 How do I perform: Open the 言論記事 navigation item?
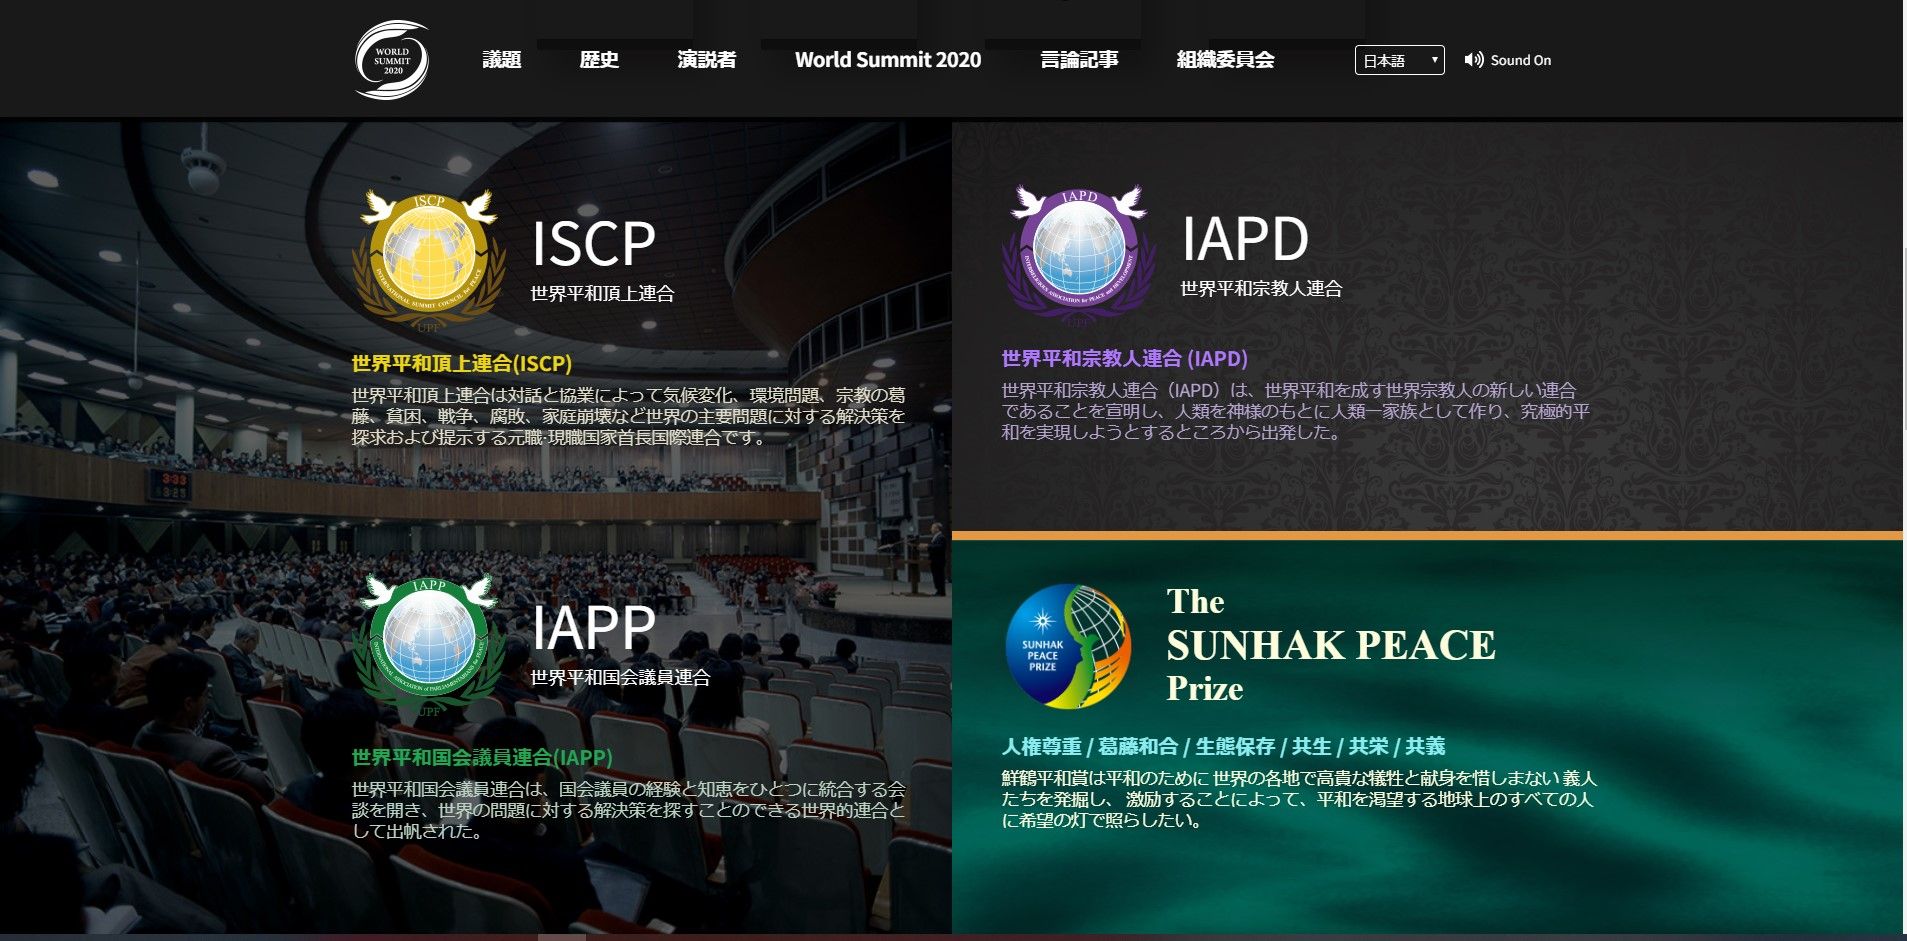(x=1079, y=60)
